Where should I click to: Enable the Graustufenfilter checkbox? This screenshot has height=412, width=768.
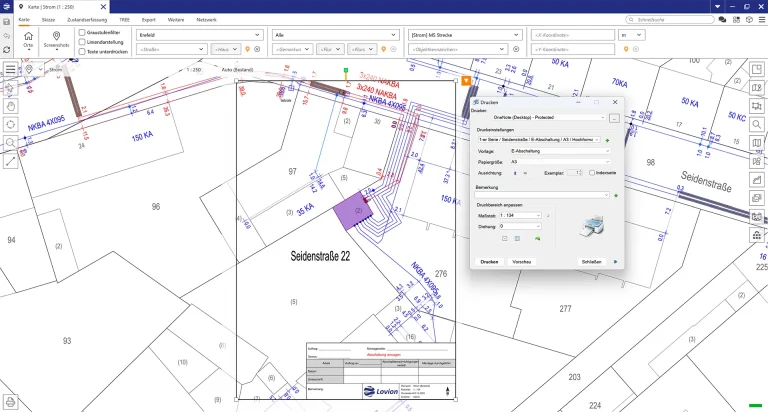click(x=82, y=32)
